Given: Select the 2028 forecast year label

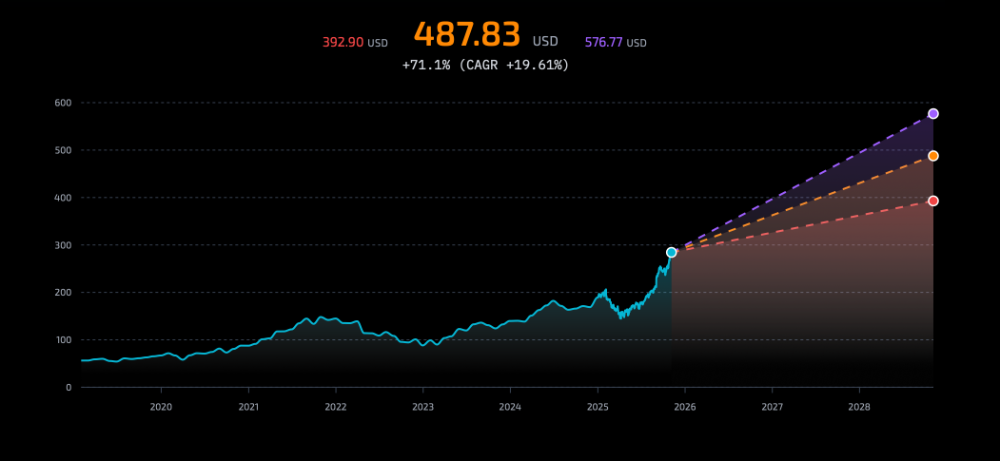Looking at the screenshot, I should [859, 407].
